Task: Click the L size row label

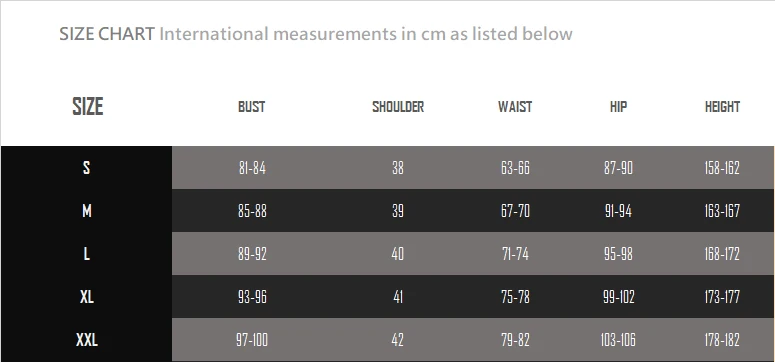Action: pos(86,254)
